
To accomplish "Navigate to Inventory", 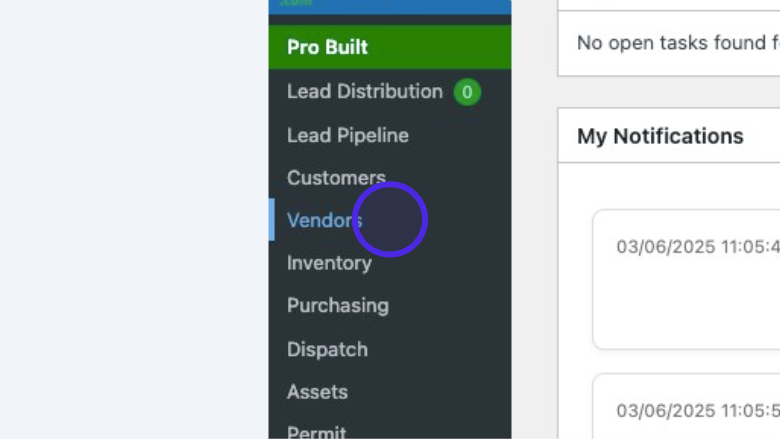I will [329, 263].
